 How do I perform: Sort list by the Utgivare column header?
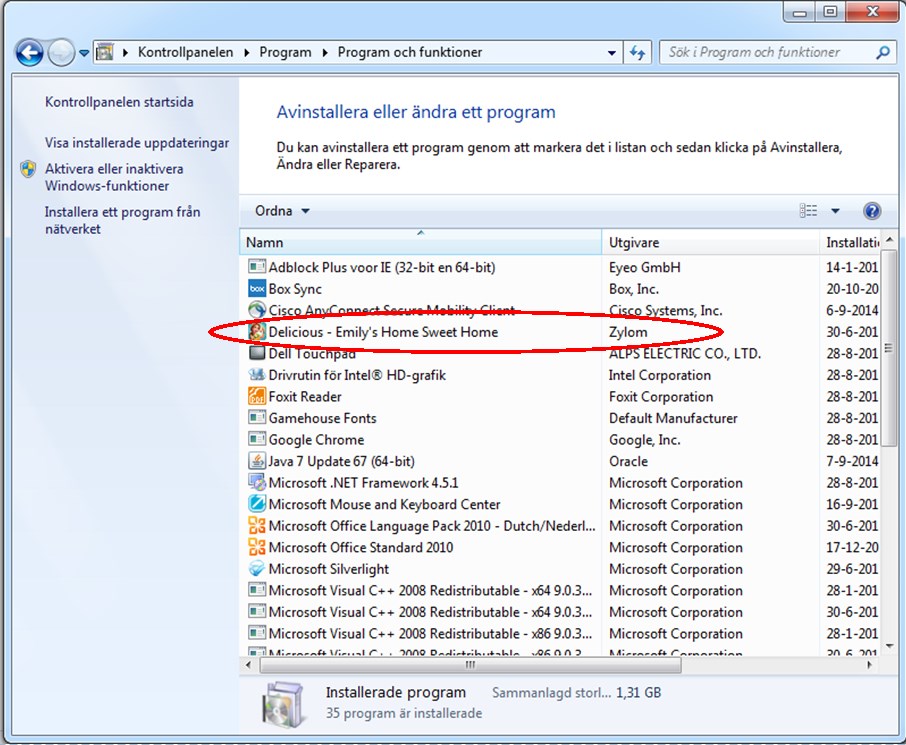point(710,243)
